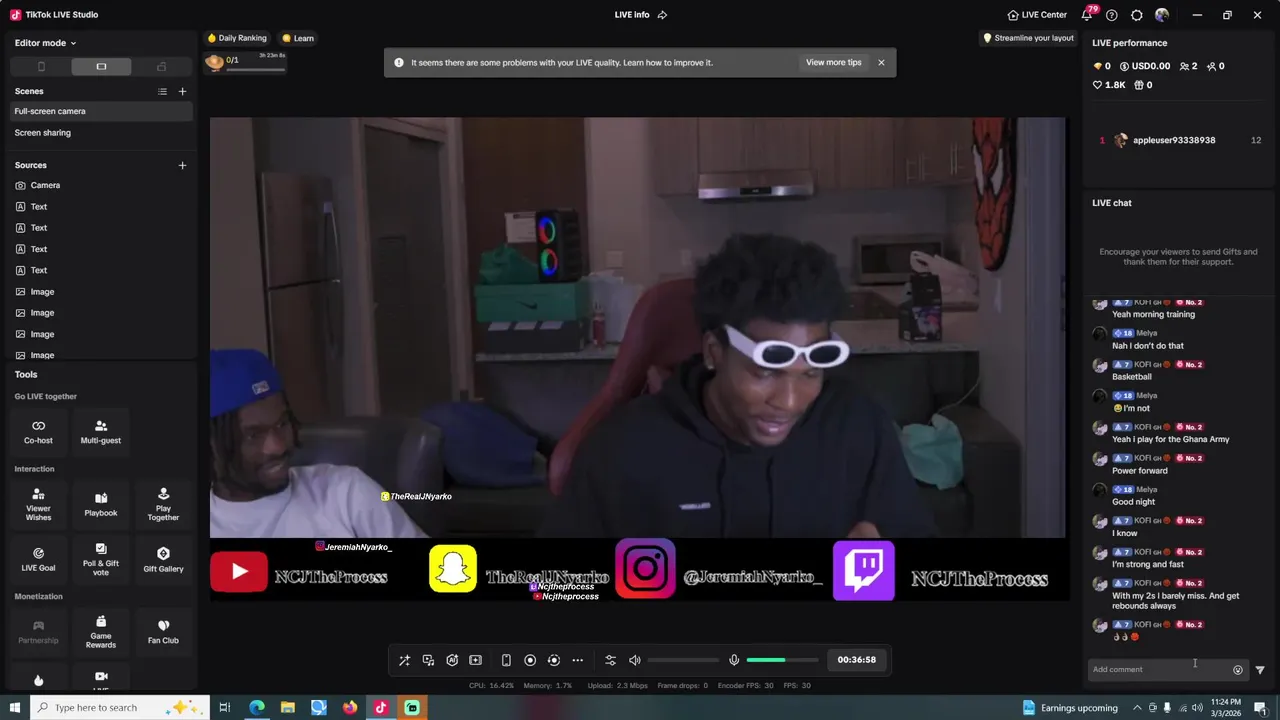Image resolution: width=1280 pixels, height=720 pixels.
Task: Open the profile avatar menu
Action: click(x=1162, y=15)
